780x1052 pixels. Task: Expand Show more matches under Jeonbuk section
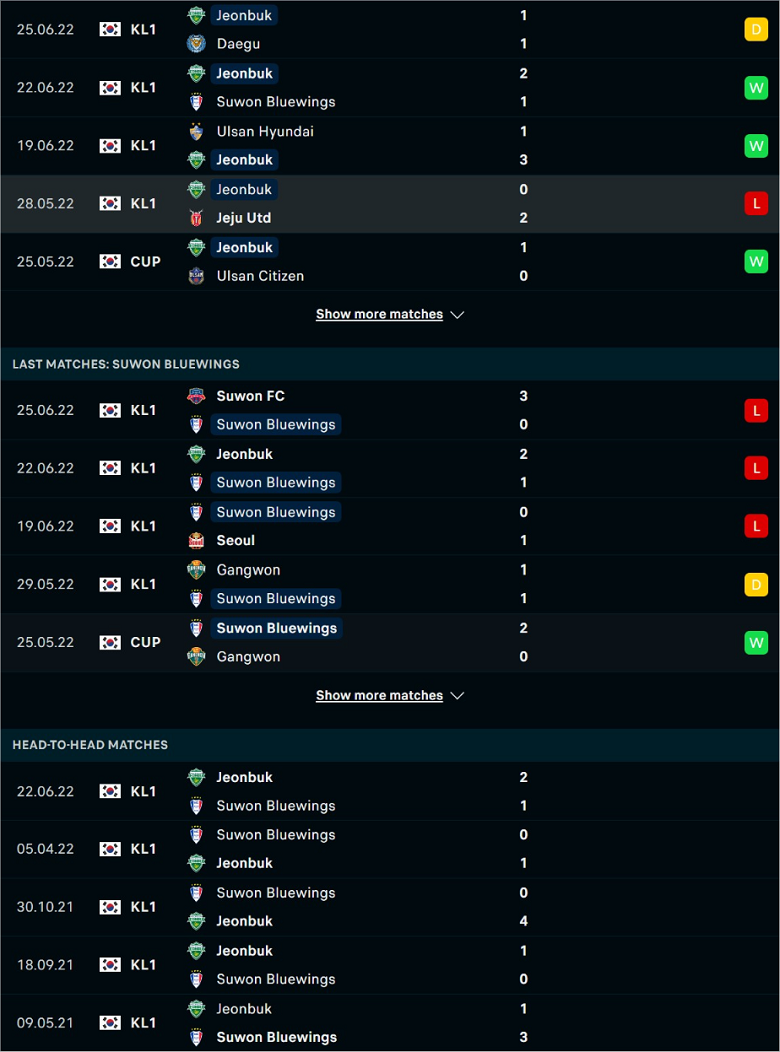coord(379,314)
